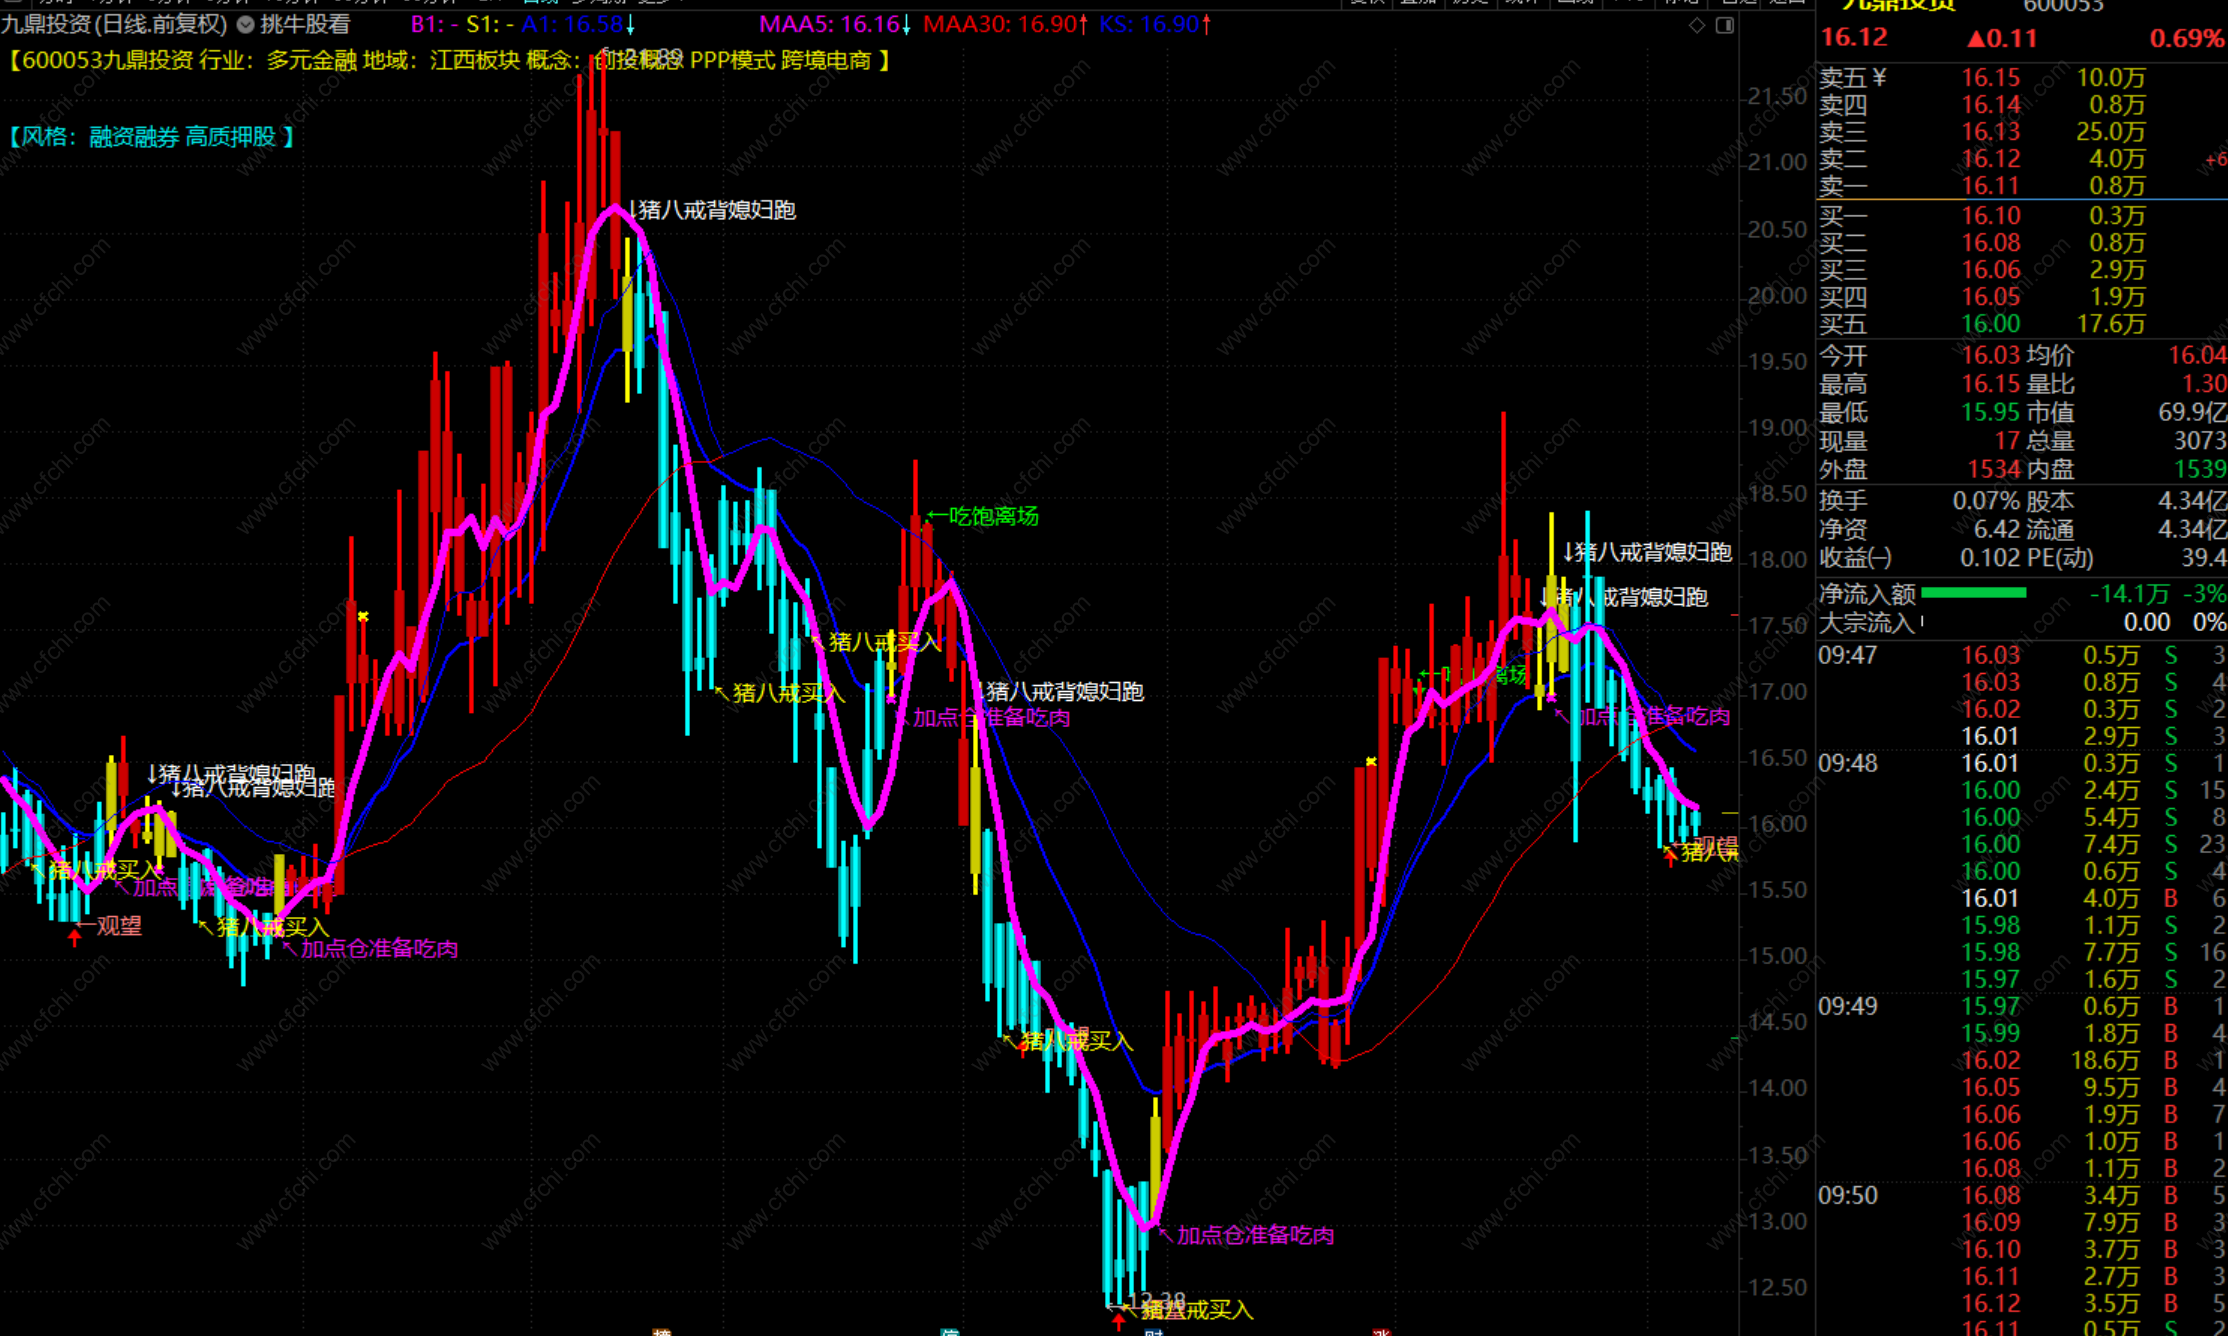Click the ¥ icon next to 卖五

pos(1879,78)
